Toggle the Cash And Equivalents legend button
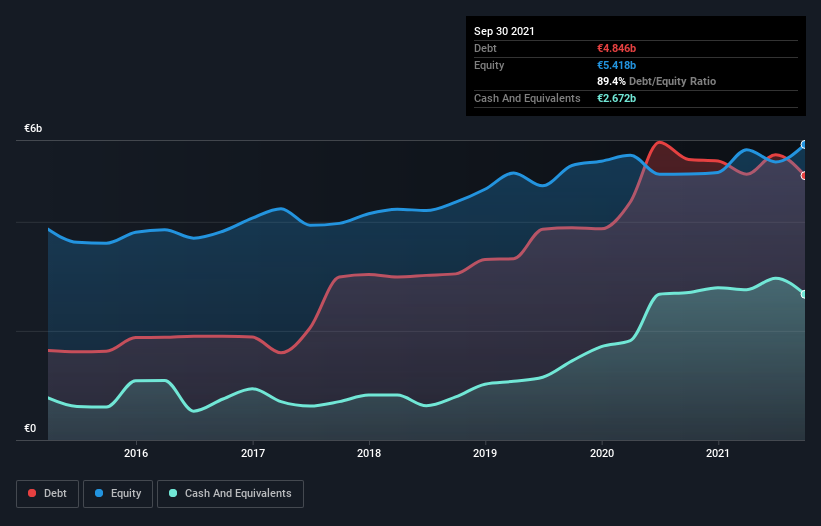 (230, 494)
